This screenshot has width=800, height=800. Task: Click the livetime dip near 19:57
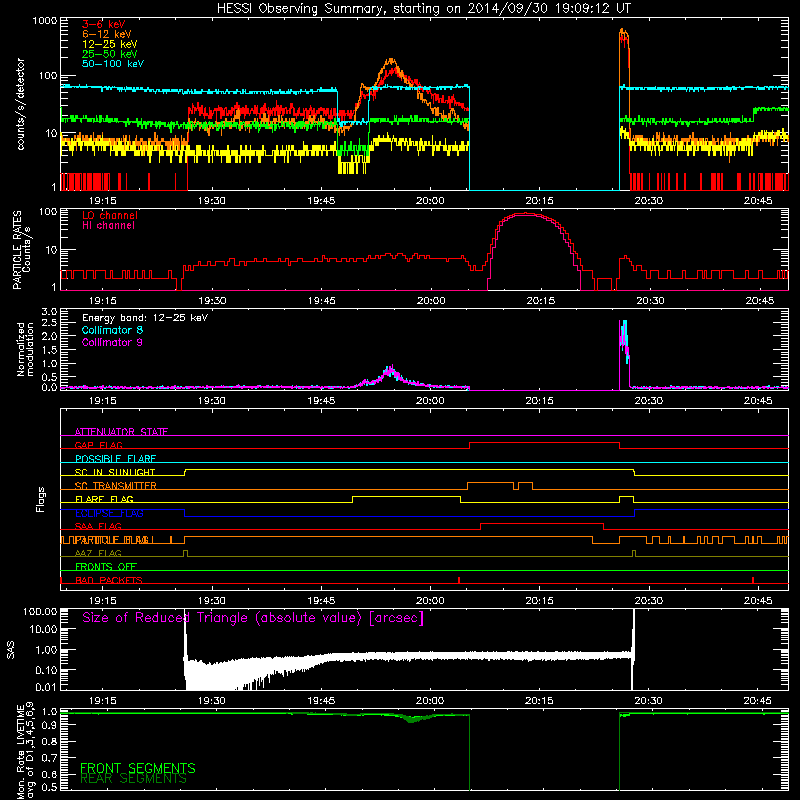coord(412,719)
